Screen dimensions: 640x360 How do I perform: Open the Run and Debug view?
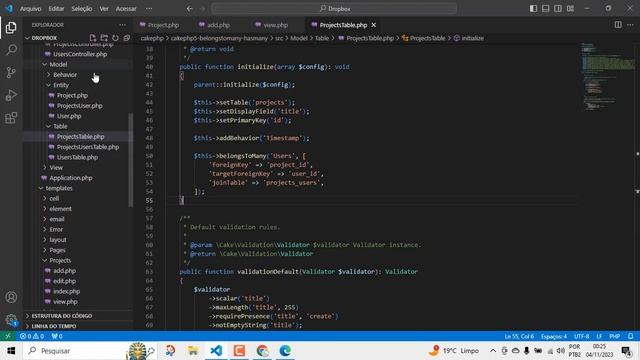pyautogui.click(x=11, y=95)
